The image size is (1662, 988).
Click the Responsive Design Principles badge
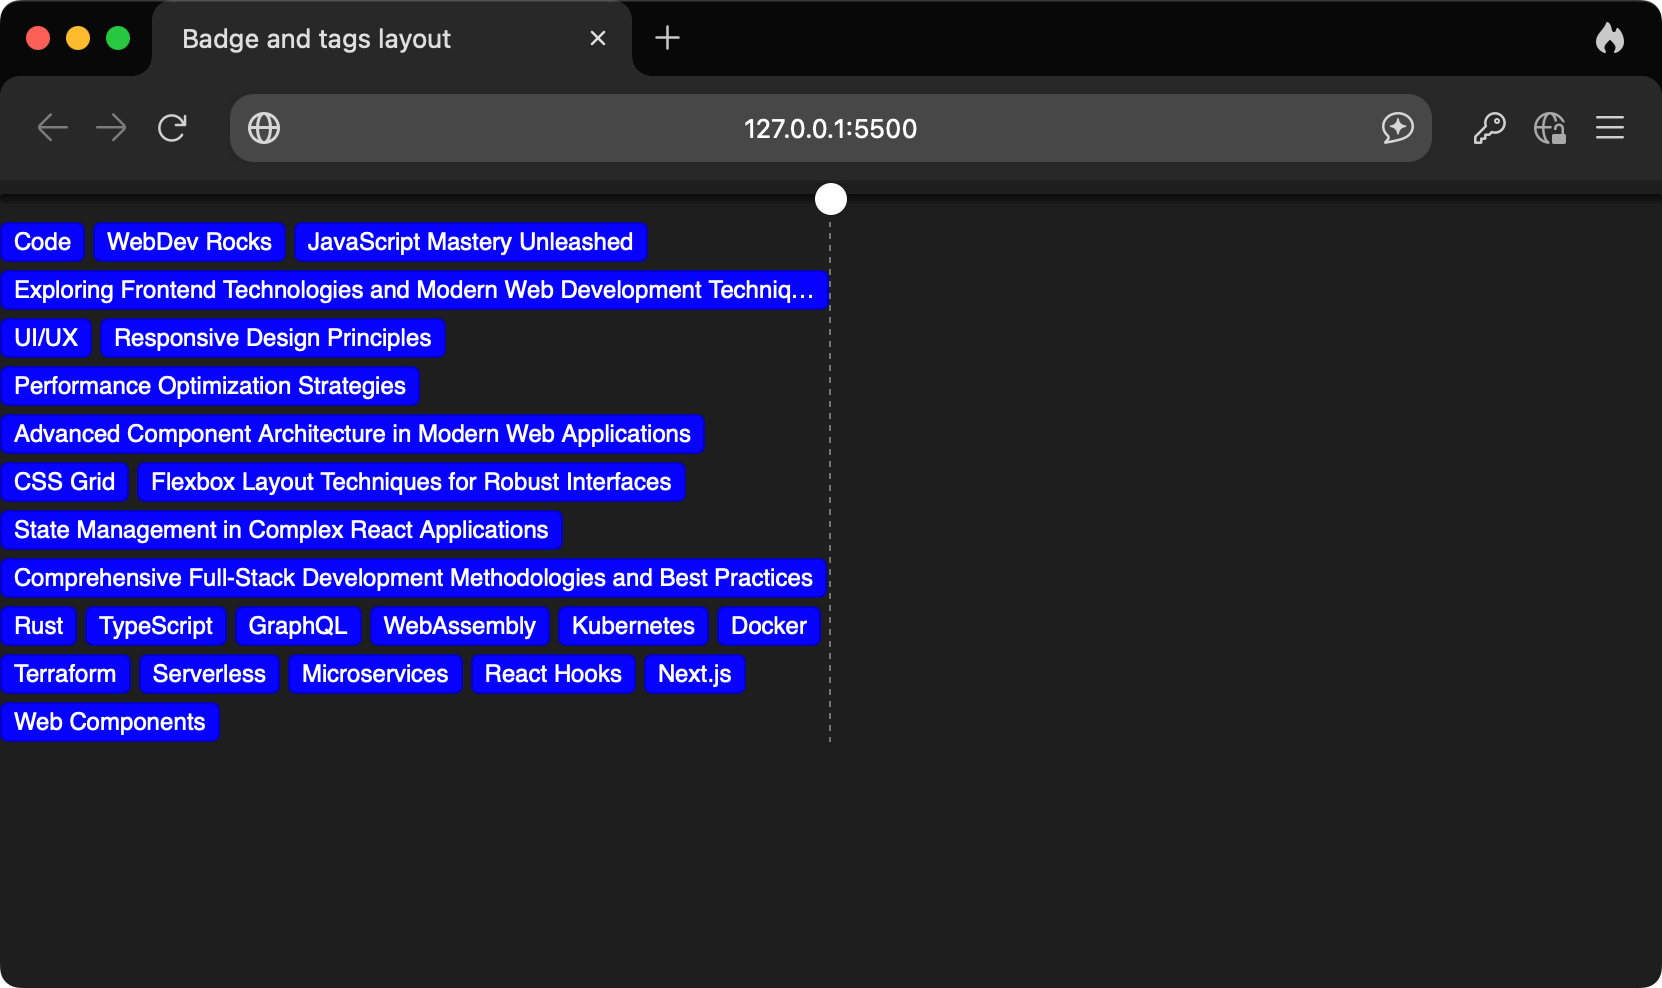273,338
